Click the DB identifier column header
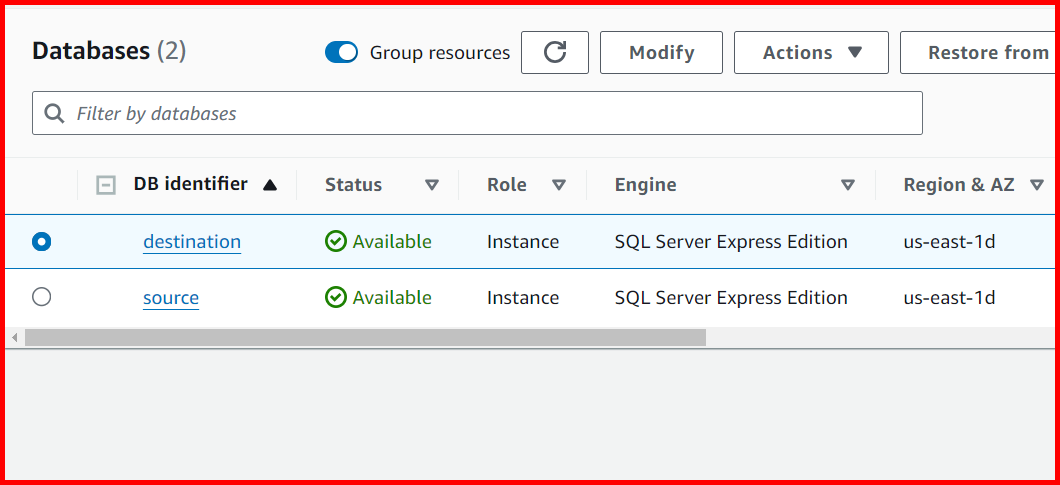The image size is (1060, 485). [191, 184]
